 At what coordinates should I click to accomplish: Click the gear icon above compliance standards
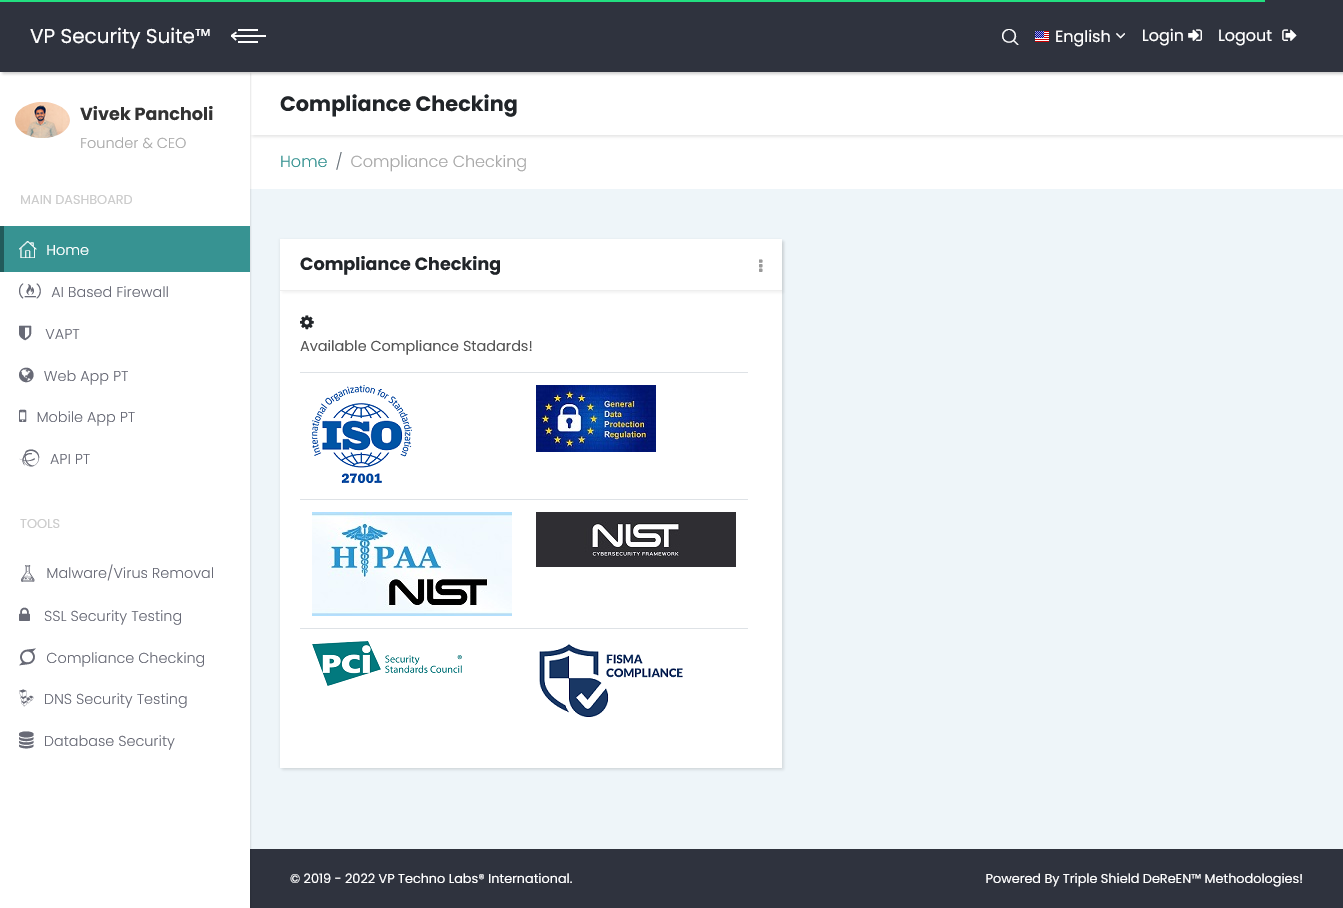(307, 322)
